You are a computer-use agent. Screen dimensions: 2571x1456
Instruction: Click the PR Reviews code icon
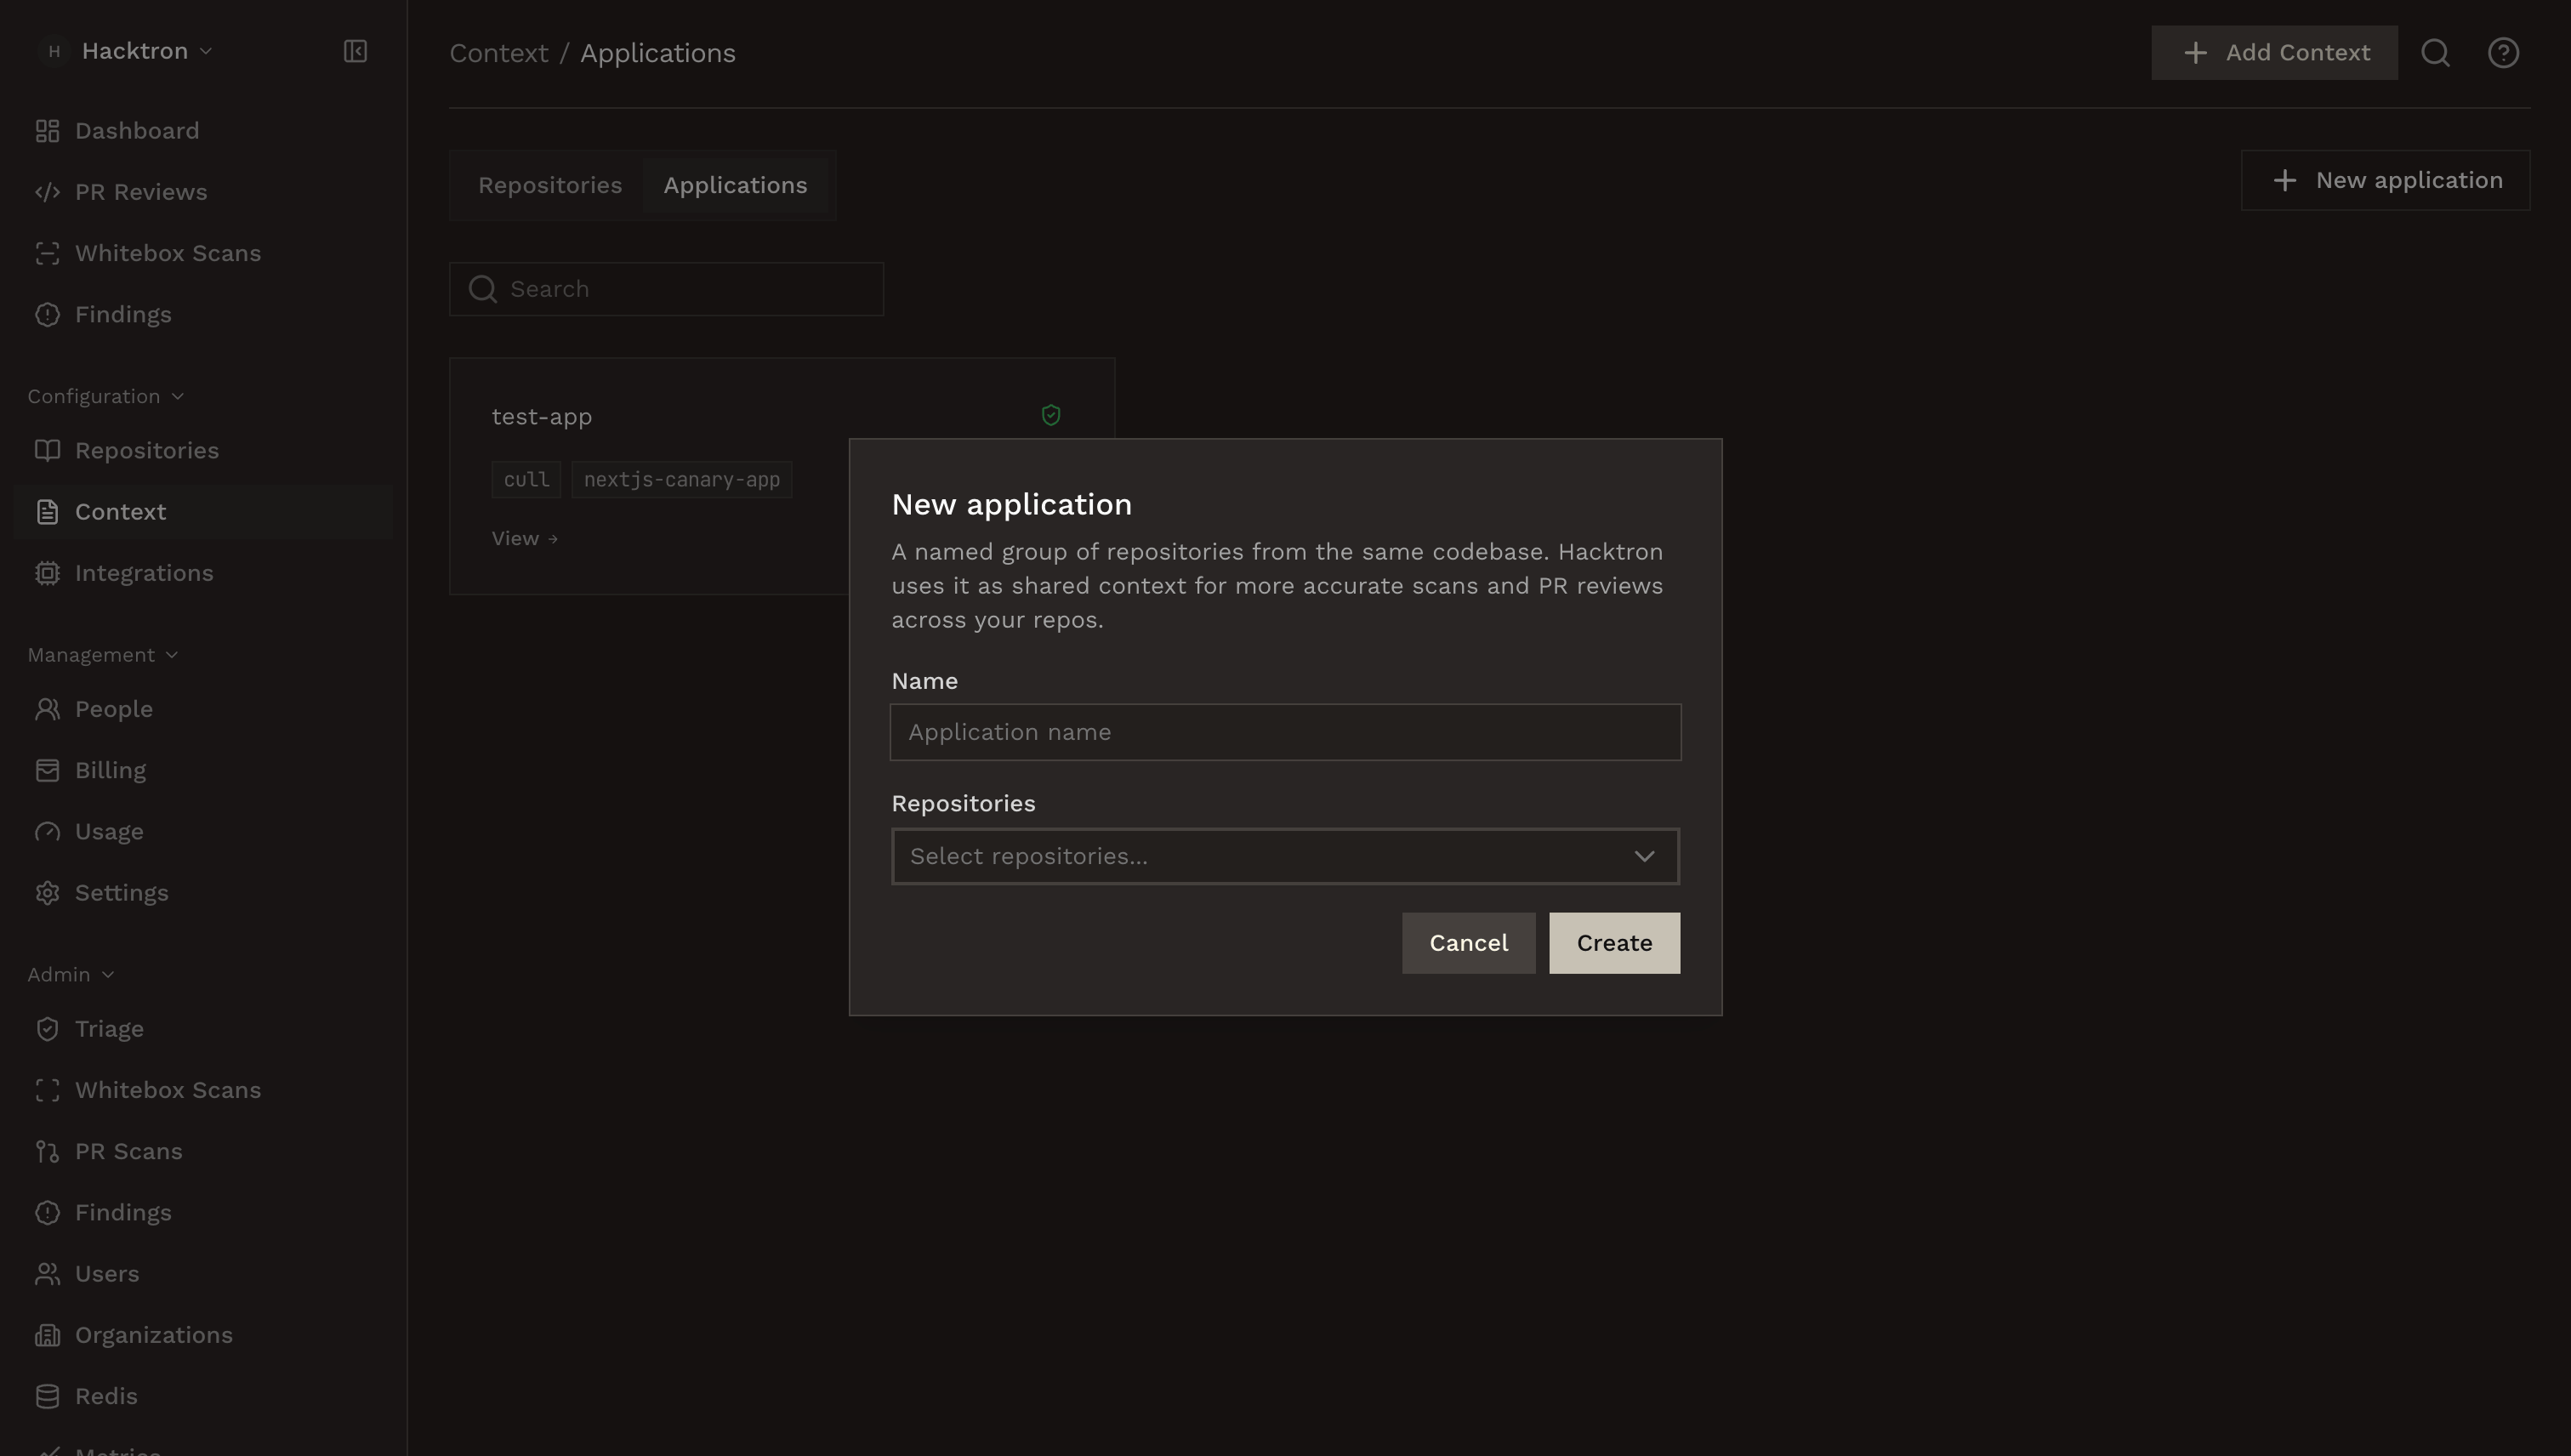tap(47, 192)
